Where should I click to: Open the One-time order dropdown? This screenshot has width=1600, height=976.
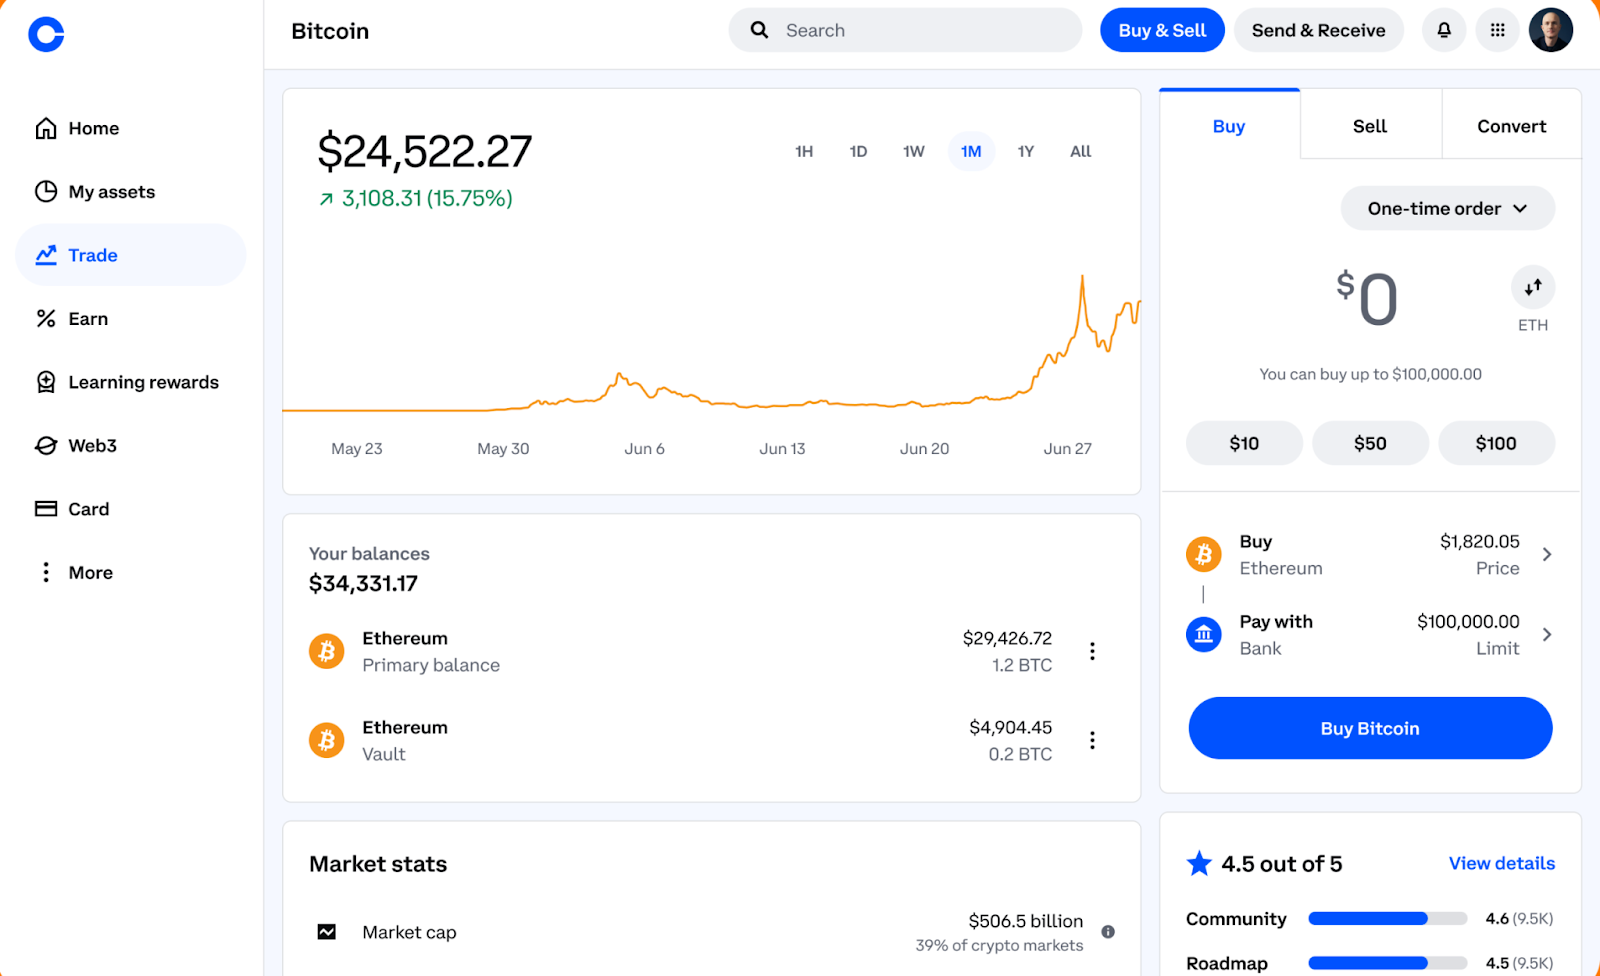[1447, 208]
